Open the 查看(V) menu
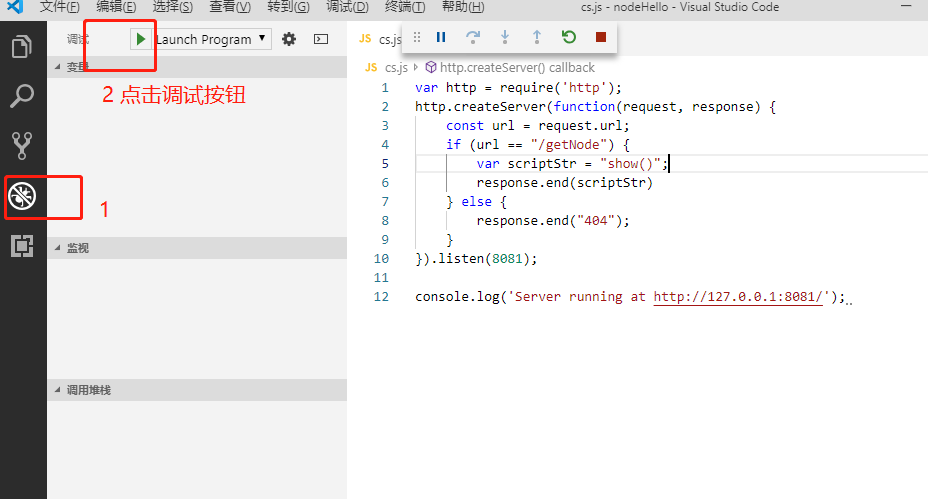928x499 pixels. [x=230, y=7]
